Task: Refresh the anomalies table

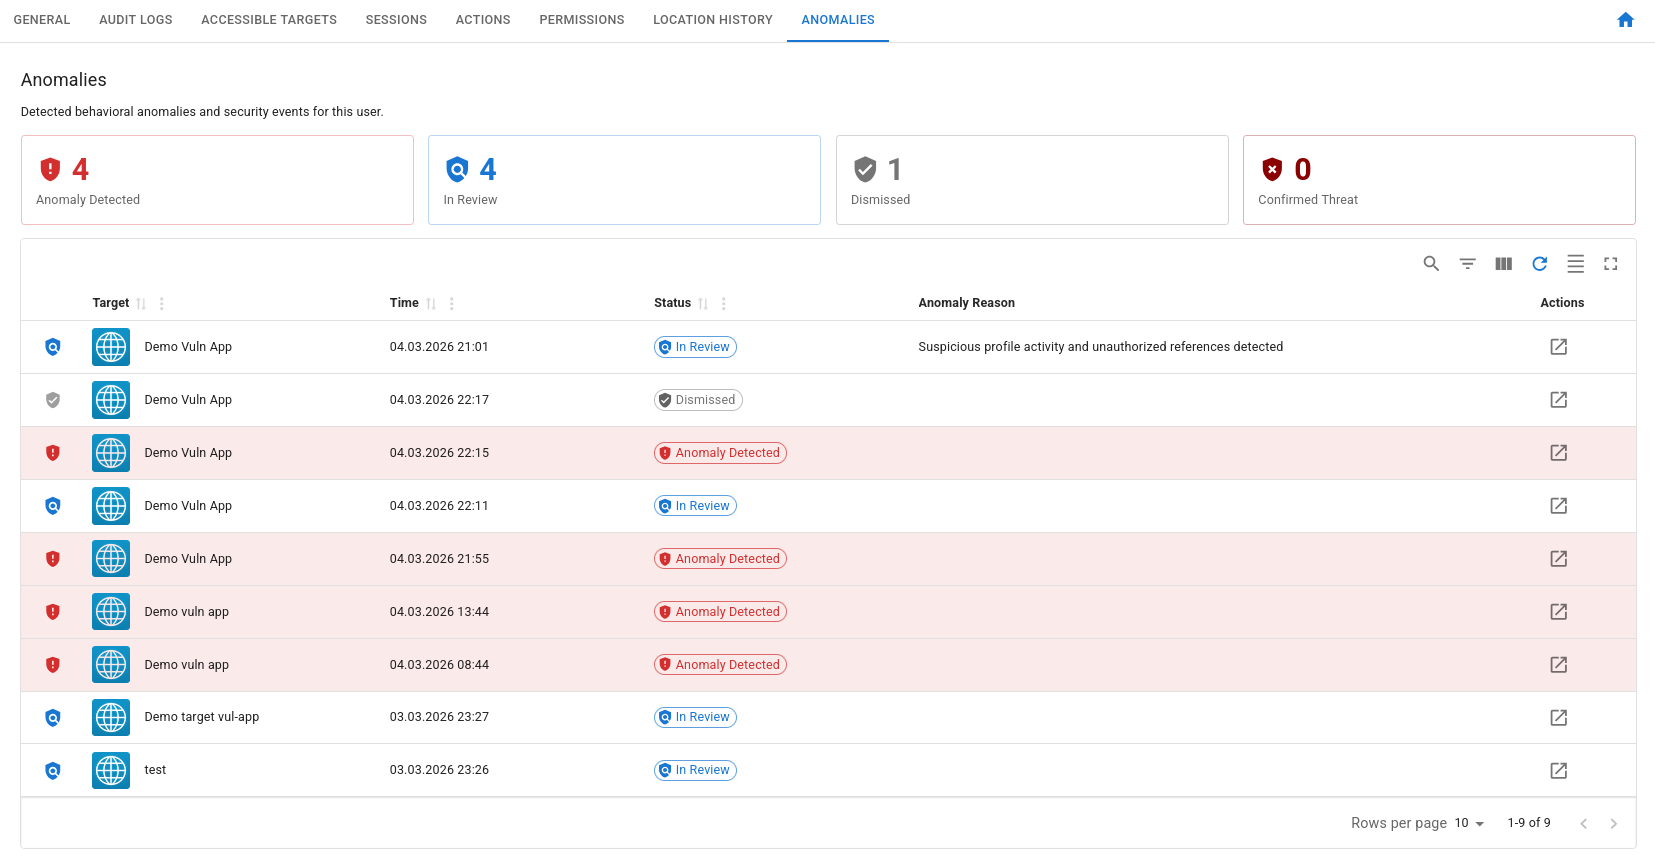Action: 1539,264
